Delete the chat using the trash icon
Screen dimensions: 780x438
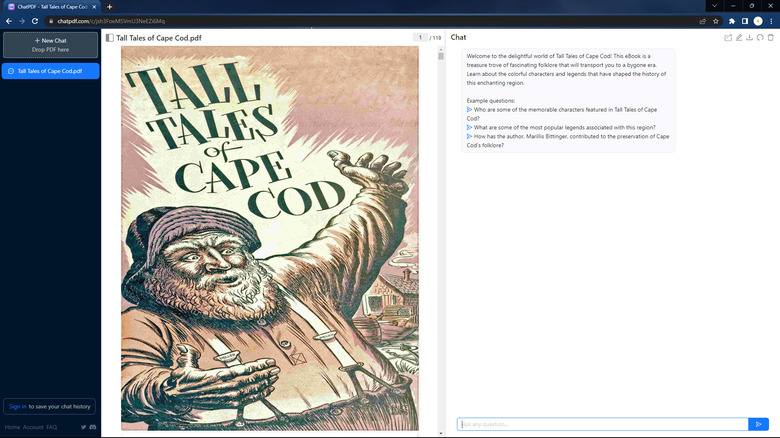tap(771, 37)
